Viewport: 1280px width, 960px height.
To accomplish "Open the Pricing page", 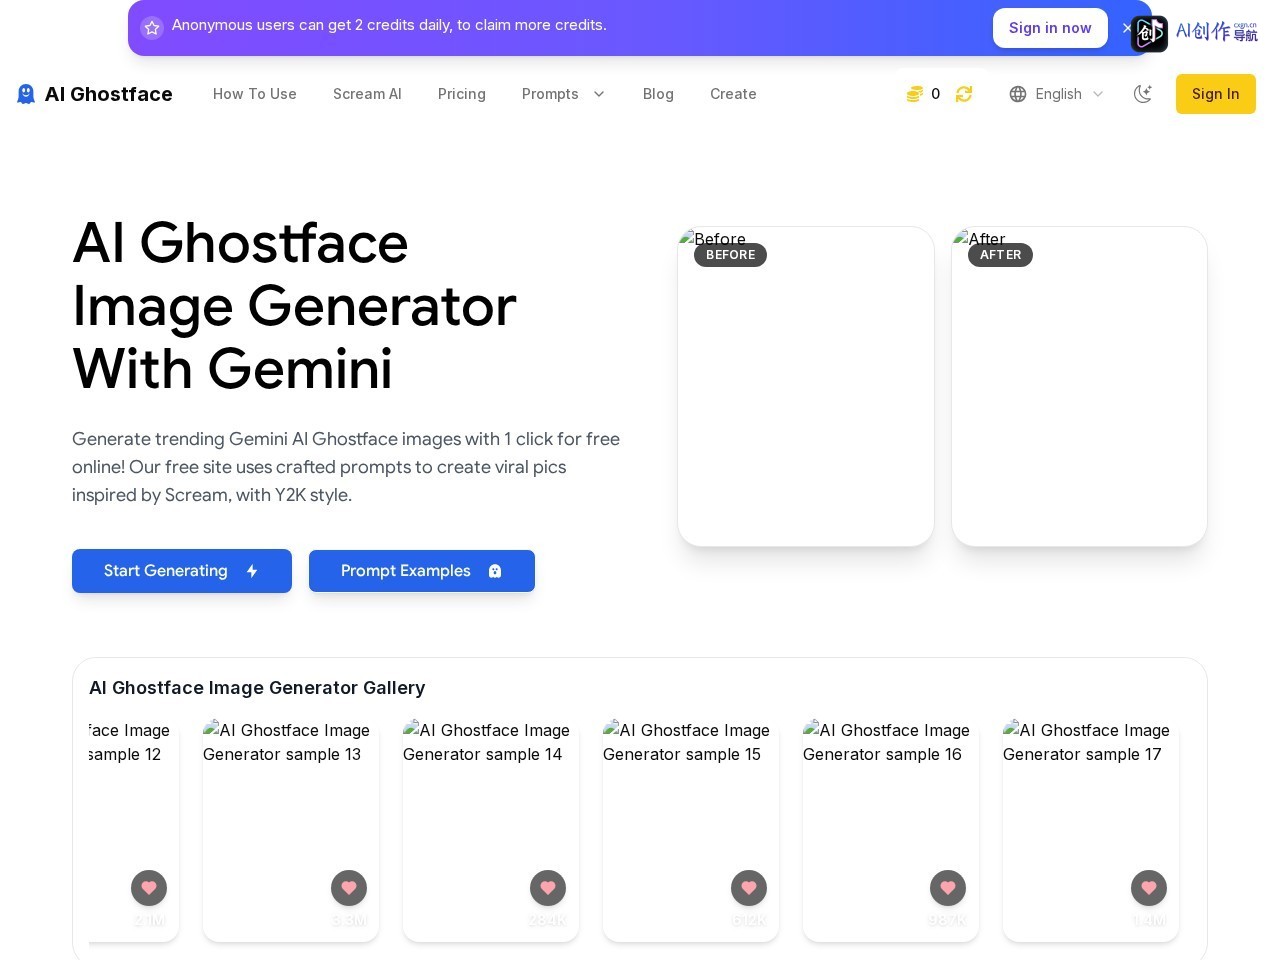I will coord(462,94).
